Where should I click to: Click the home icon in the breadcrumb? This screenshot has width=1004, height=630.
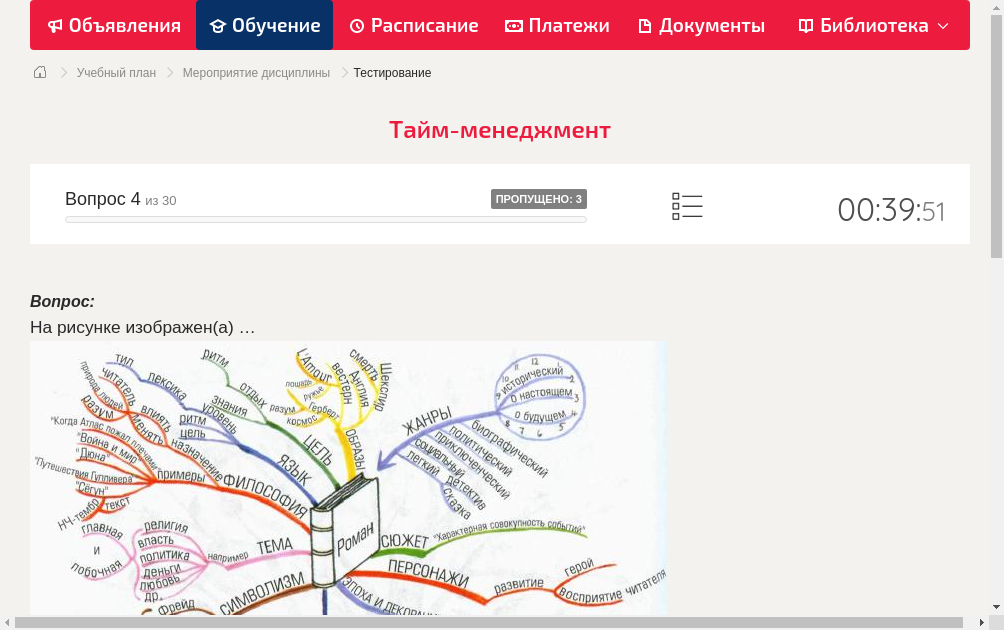pyautogui.click(x=39, y=72)
